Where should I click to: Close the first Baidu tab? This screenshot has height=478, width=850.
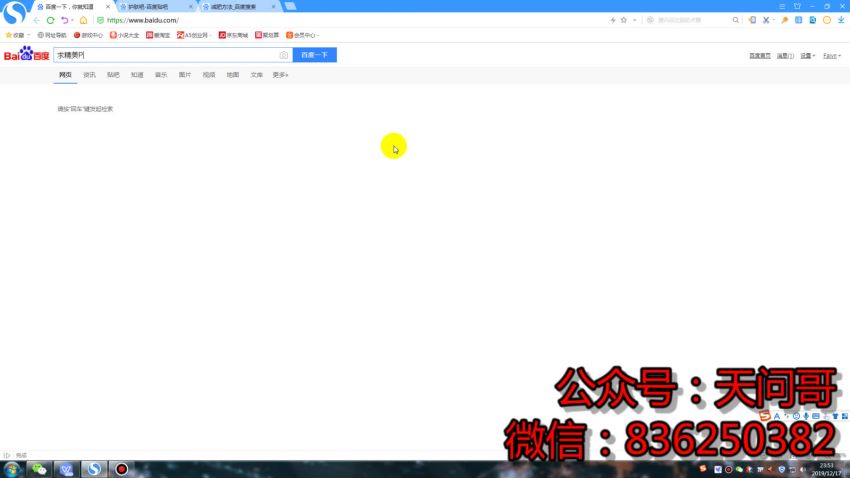tap(107, 7)
